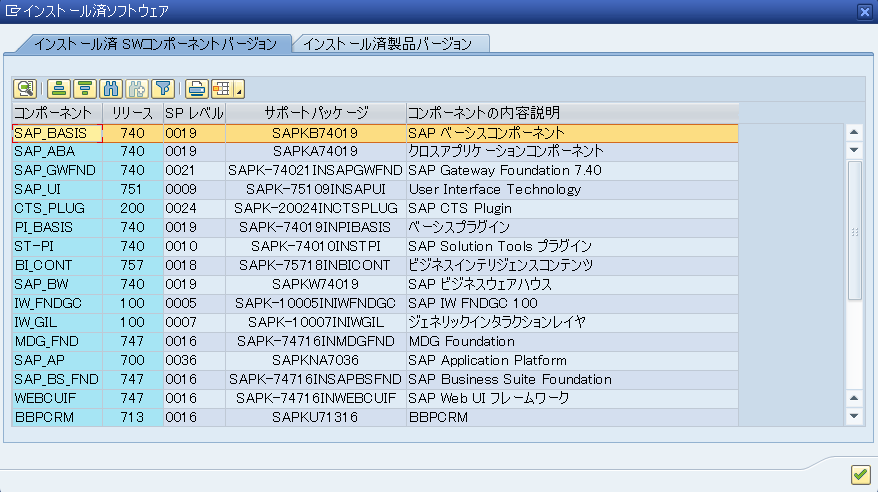
Task: Select the PI_BASIS component cell
Action: tap(57, 228)
